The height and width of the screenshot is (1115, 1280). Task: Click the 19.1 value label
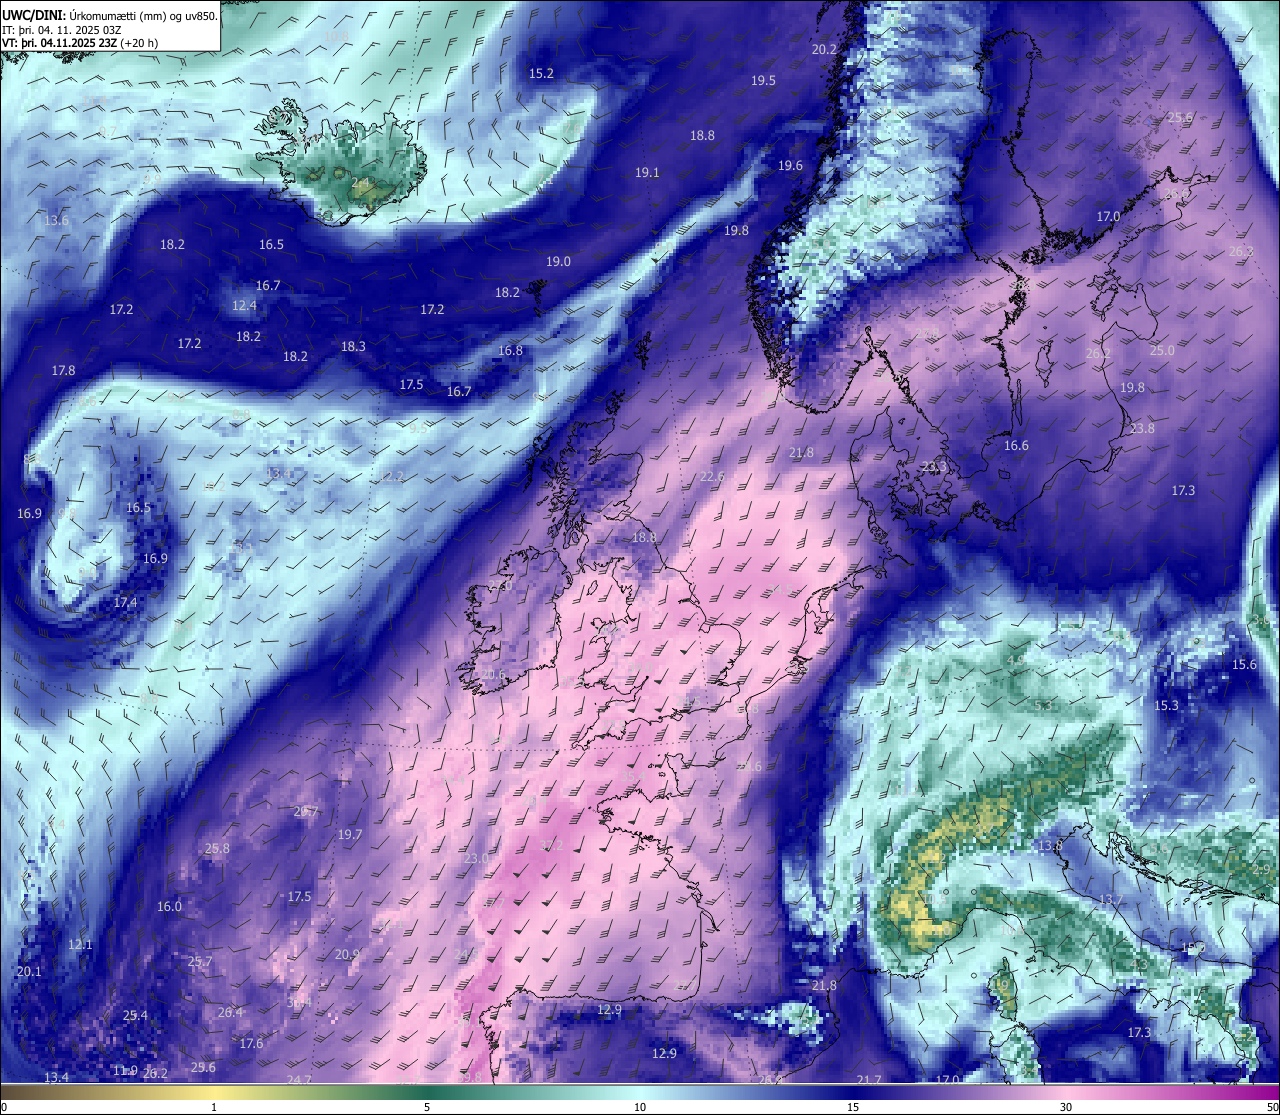[647, 172]
